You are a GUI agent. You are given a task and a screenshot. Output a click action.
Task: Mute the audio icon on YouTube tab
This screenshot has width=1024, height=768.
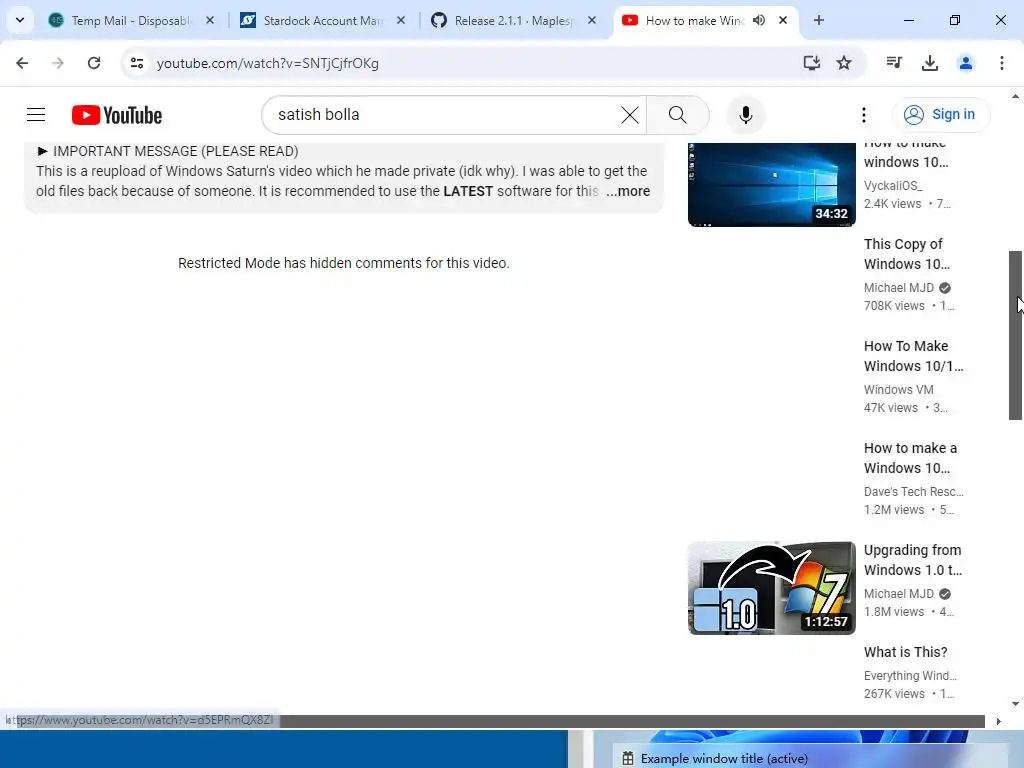click(x=759, y=20)
